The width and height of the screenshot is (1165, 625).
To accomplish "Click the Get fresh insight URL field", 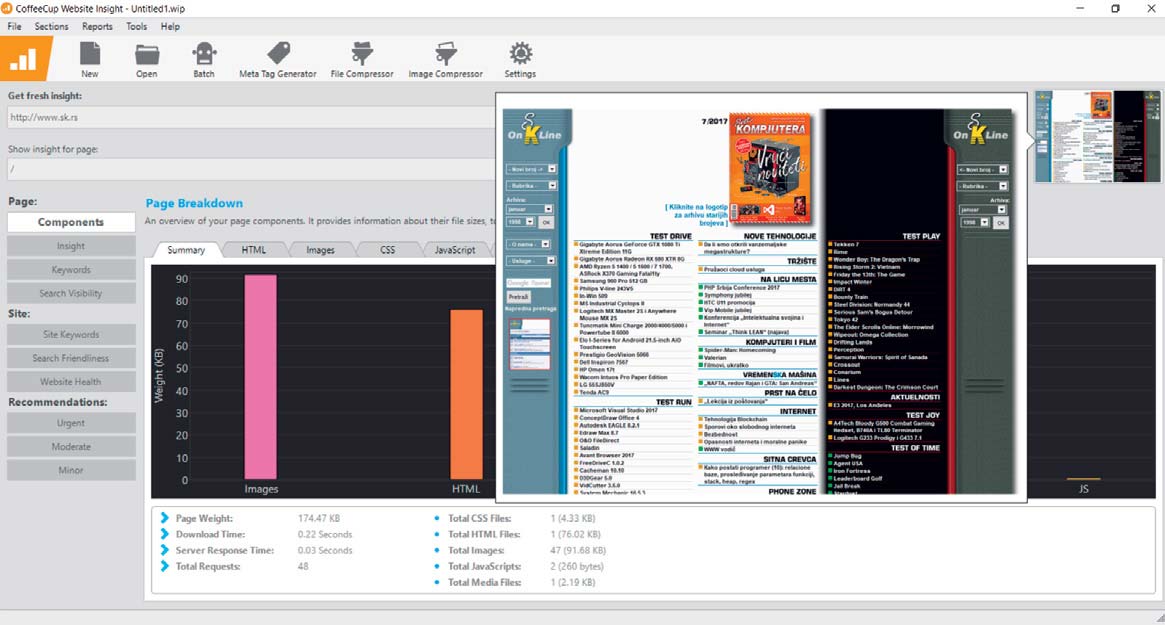I will pyautogui.click(x=251, y=117).
